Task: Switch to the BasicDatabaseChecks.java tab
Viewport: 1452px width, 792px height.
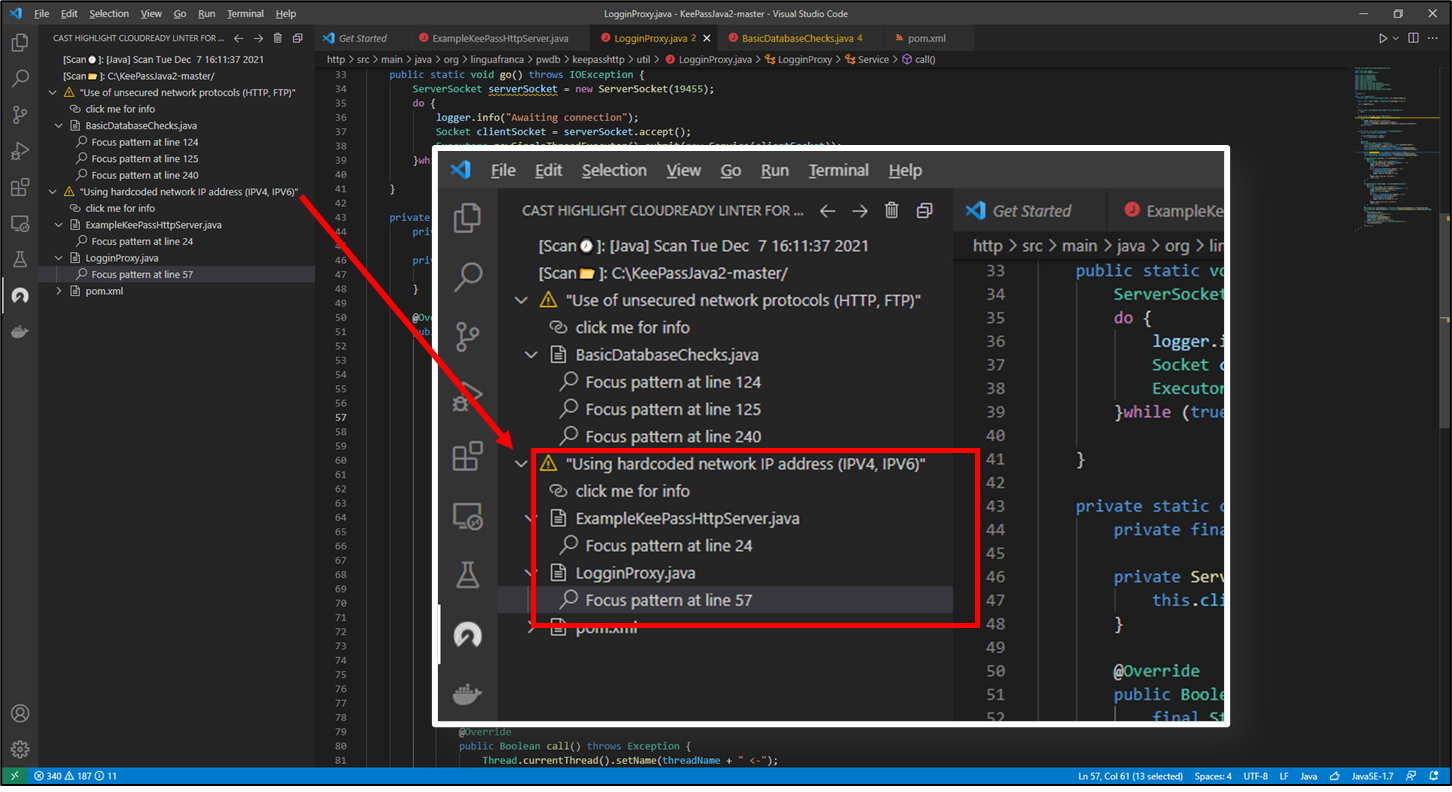Action: [797, 39]
